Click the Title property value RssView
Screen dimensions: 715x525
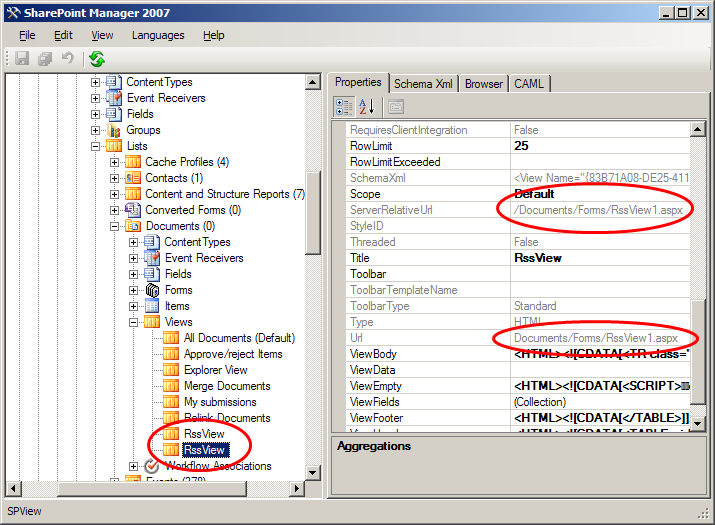point(538,258)
